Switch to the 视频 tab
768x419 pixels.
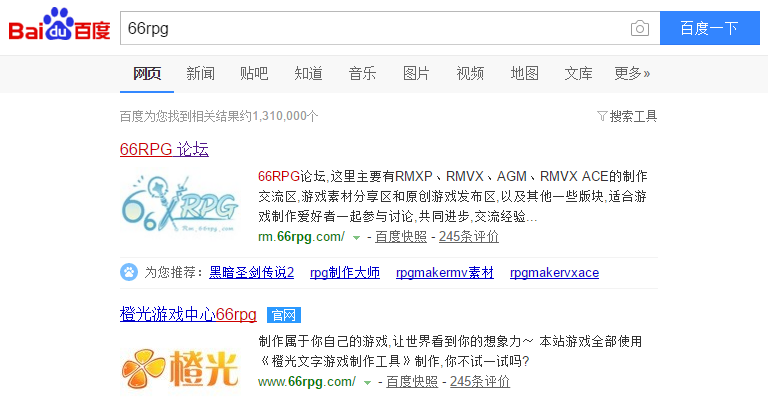(470, 74)
